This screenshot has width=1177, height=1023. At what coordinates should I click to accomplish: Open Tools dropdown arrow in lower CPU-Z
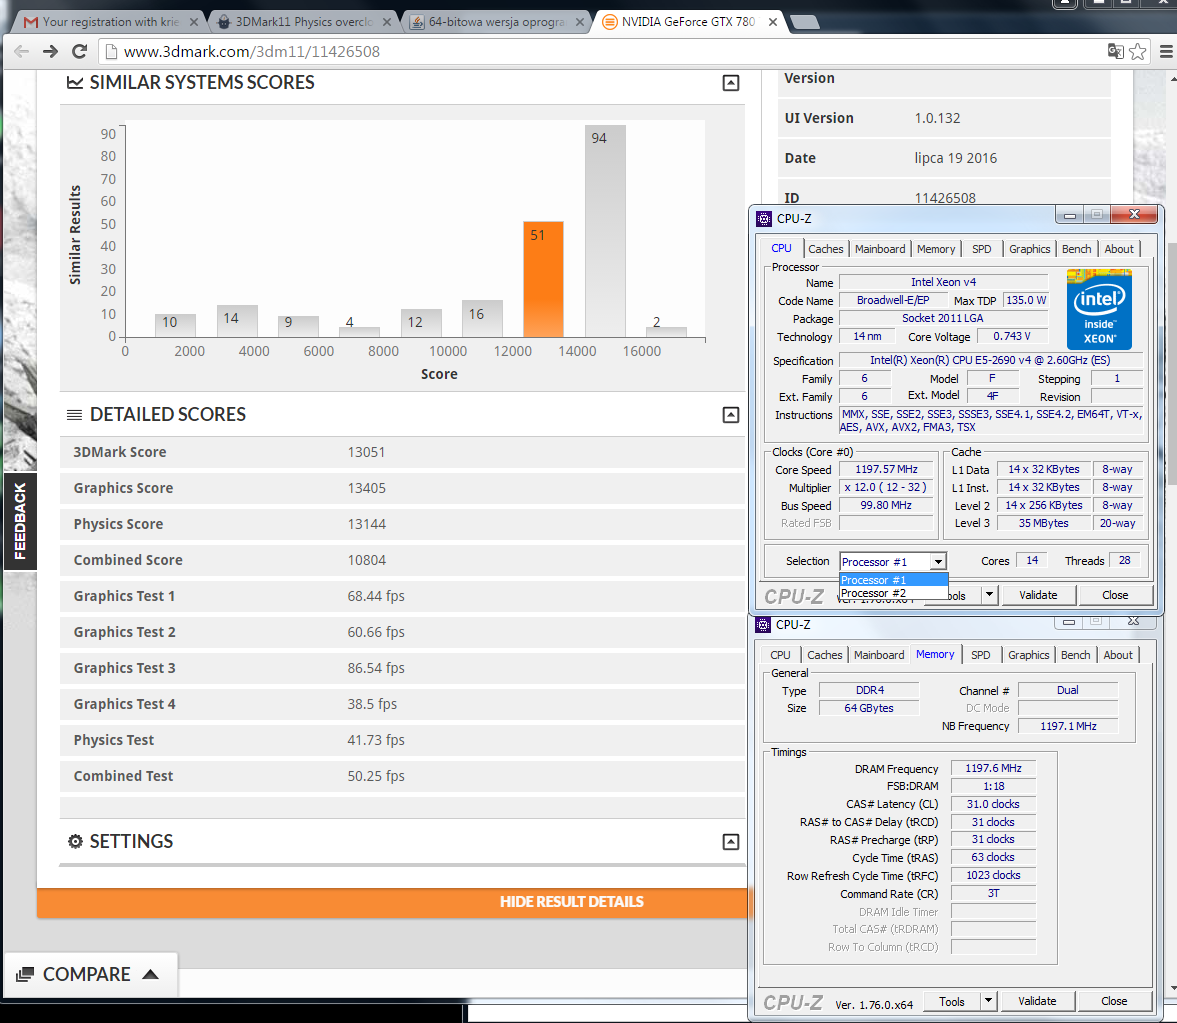pos(989,1001)
